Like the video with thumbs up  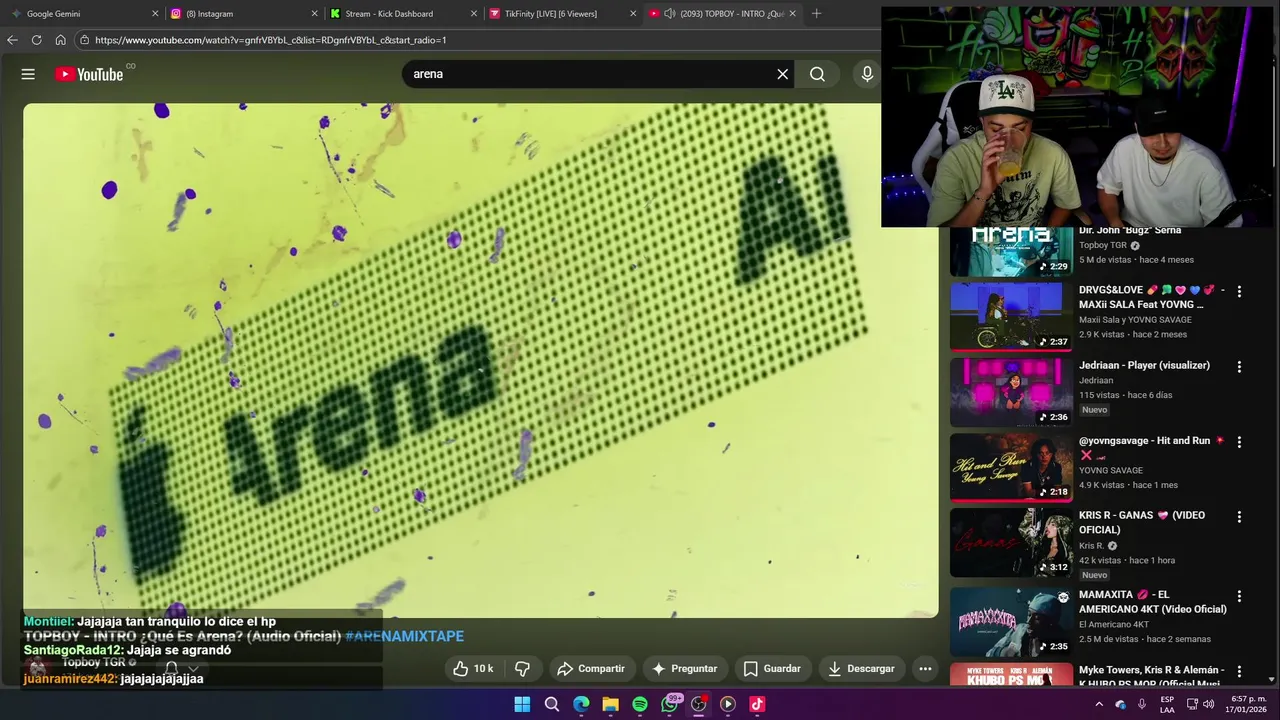[x=473, y=669]
